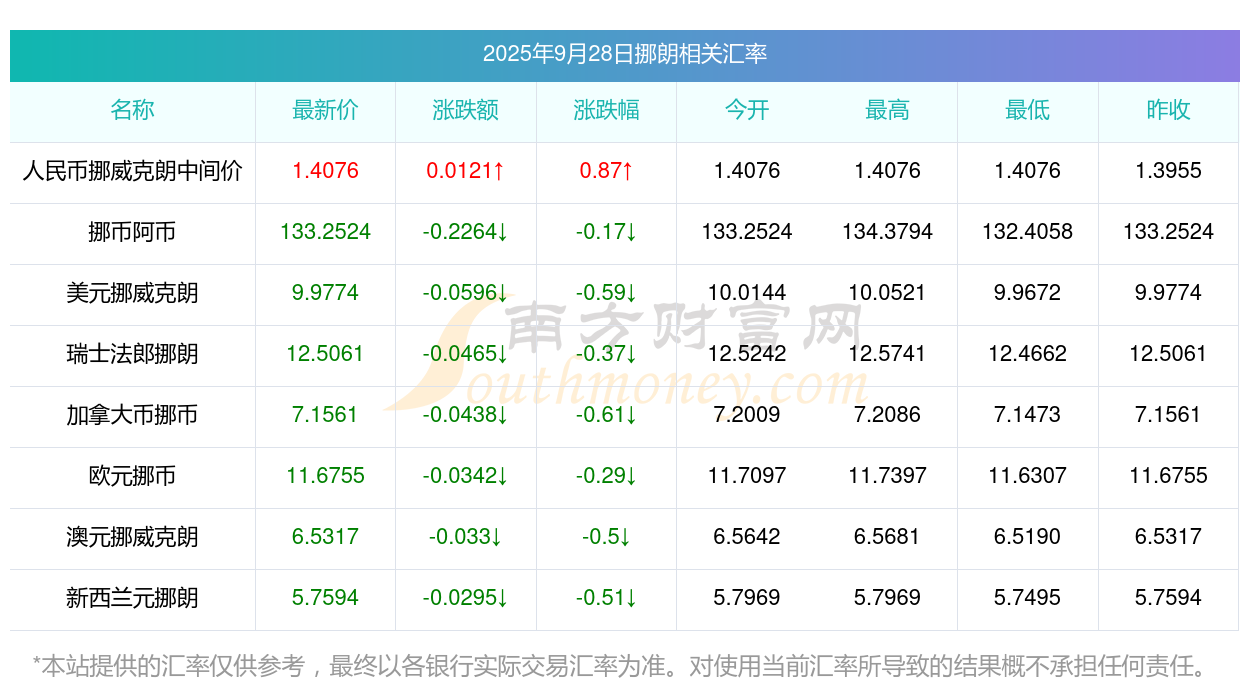Click the green latest price 5.7594
Image resolution: width=1250 pixels, height=697 pixels.
click(325, 598)
